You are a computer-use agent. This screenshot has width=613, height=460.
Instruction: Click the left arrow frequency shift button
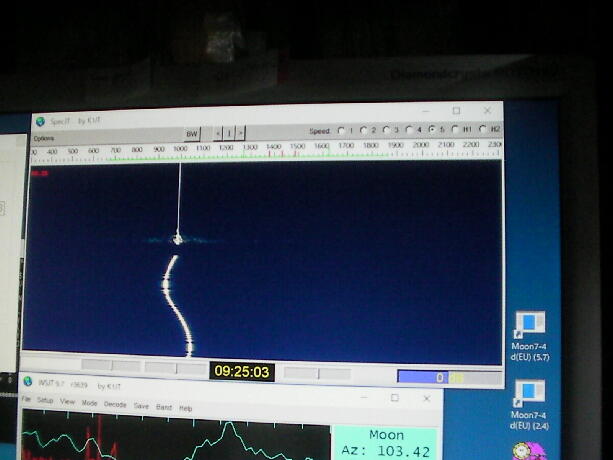[x=217, y=132]
